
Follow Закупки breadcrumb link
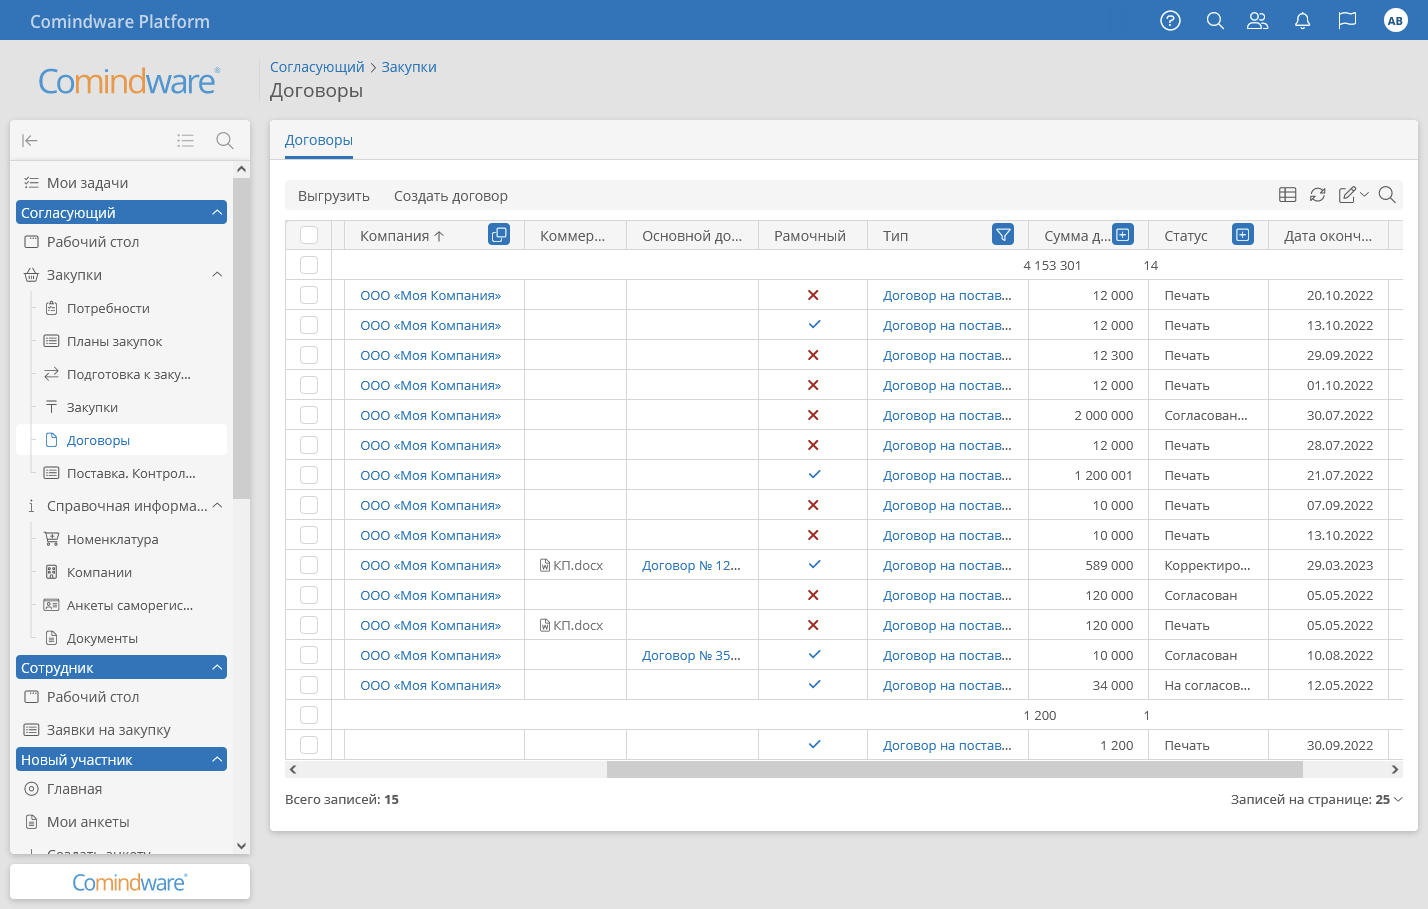[x=409, y=67]
